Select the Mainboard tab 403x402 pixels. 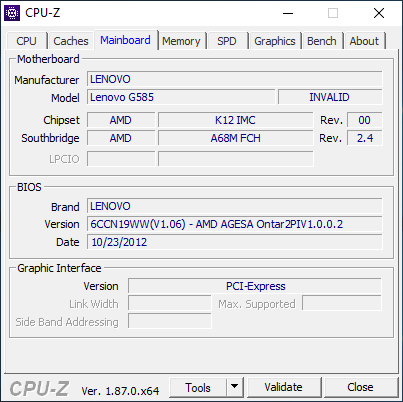pos(125,40)
